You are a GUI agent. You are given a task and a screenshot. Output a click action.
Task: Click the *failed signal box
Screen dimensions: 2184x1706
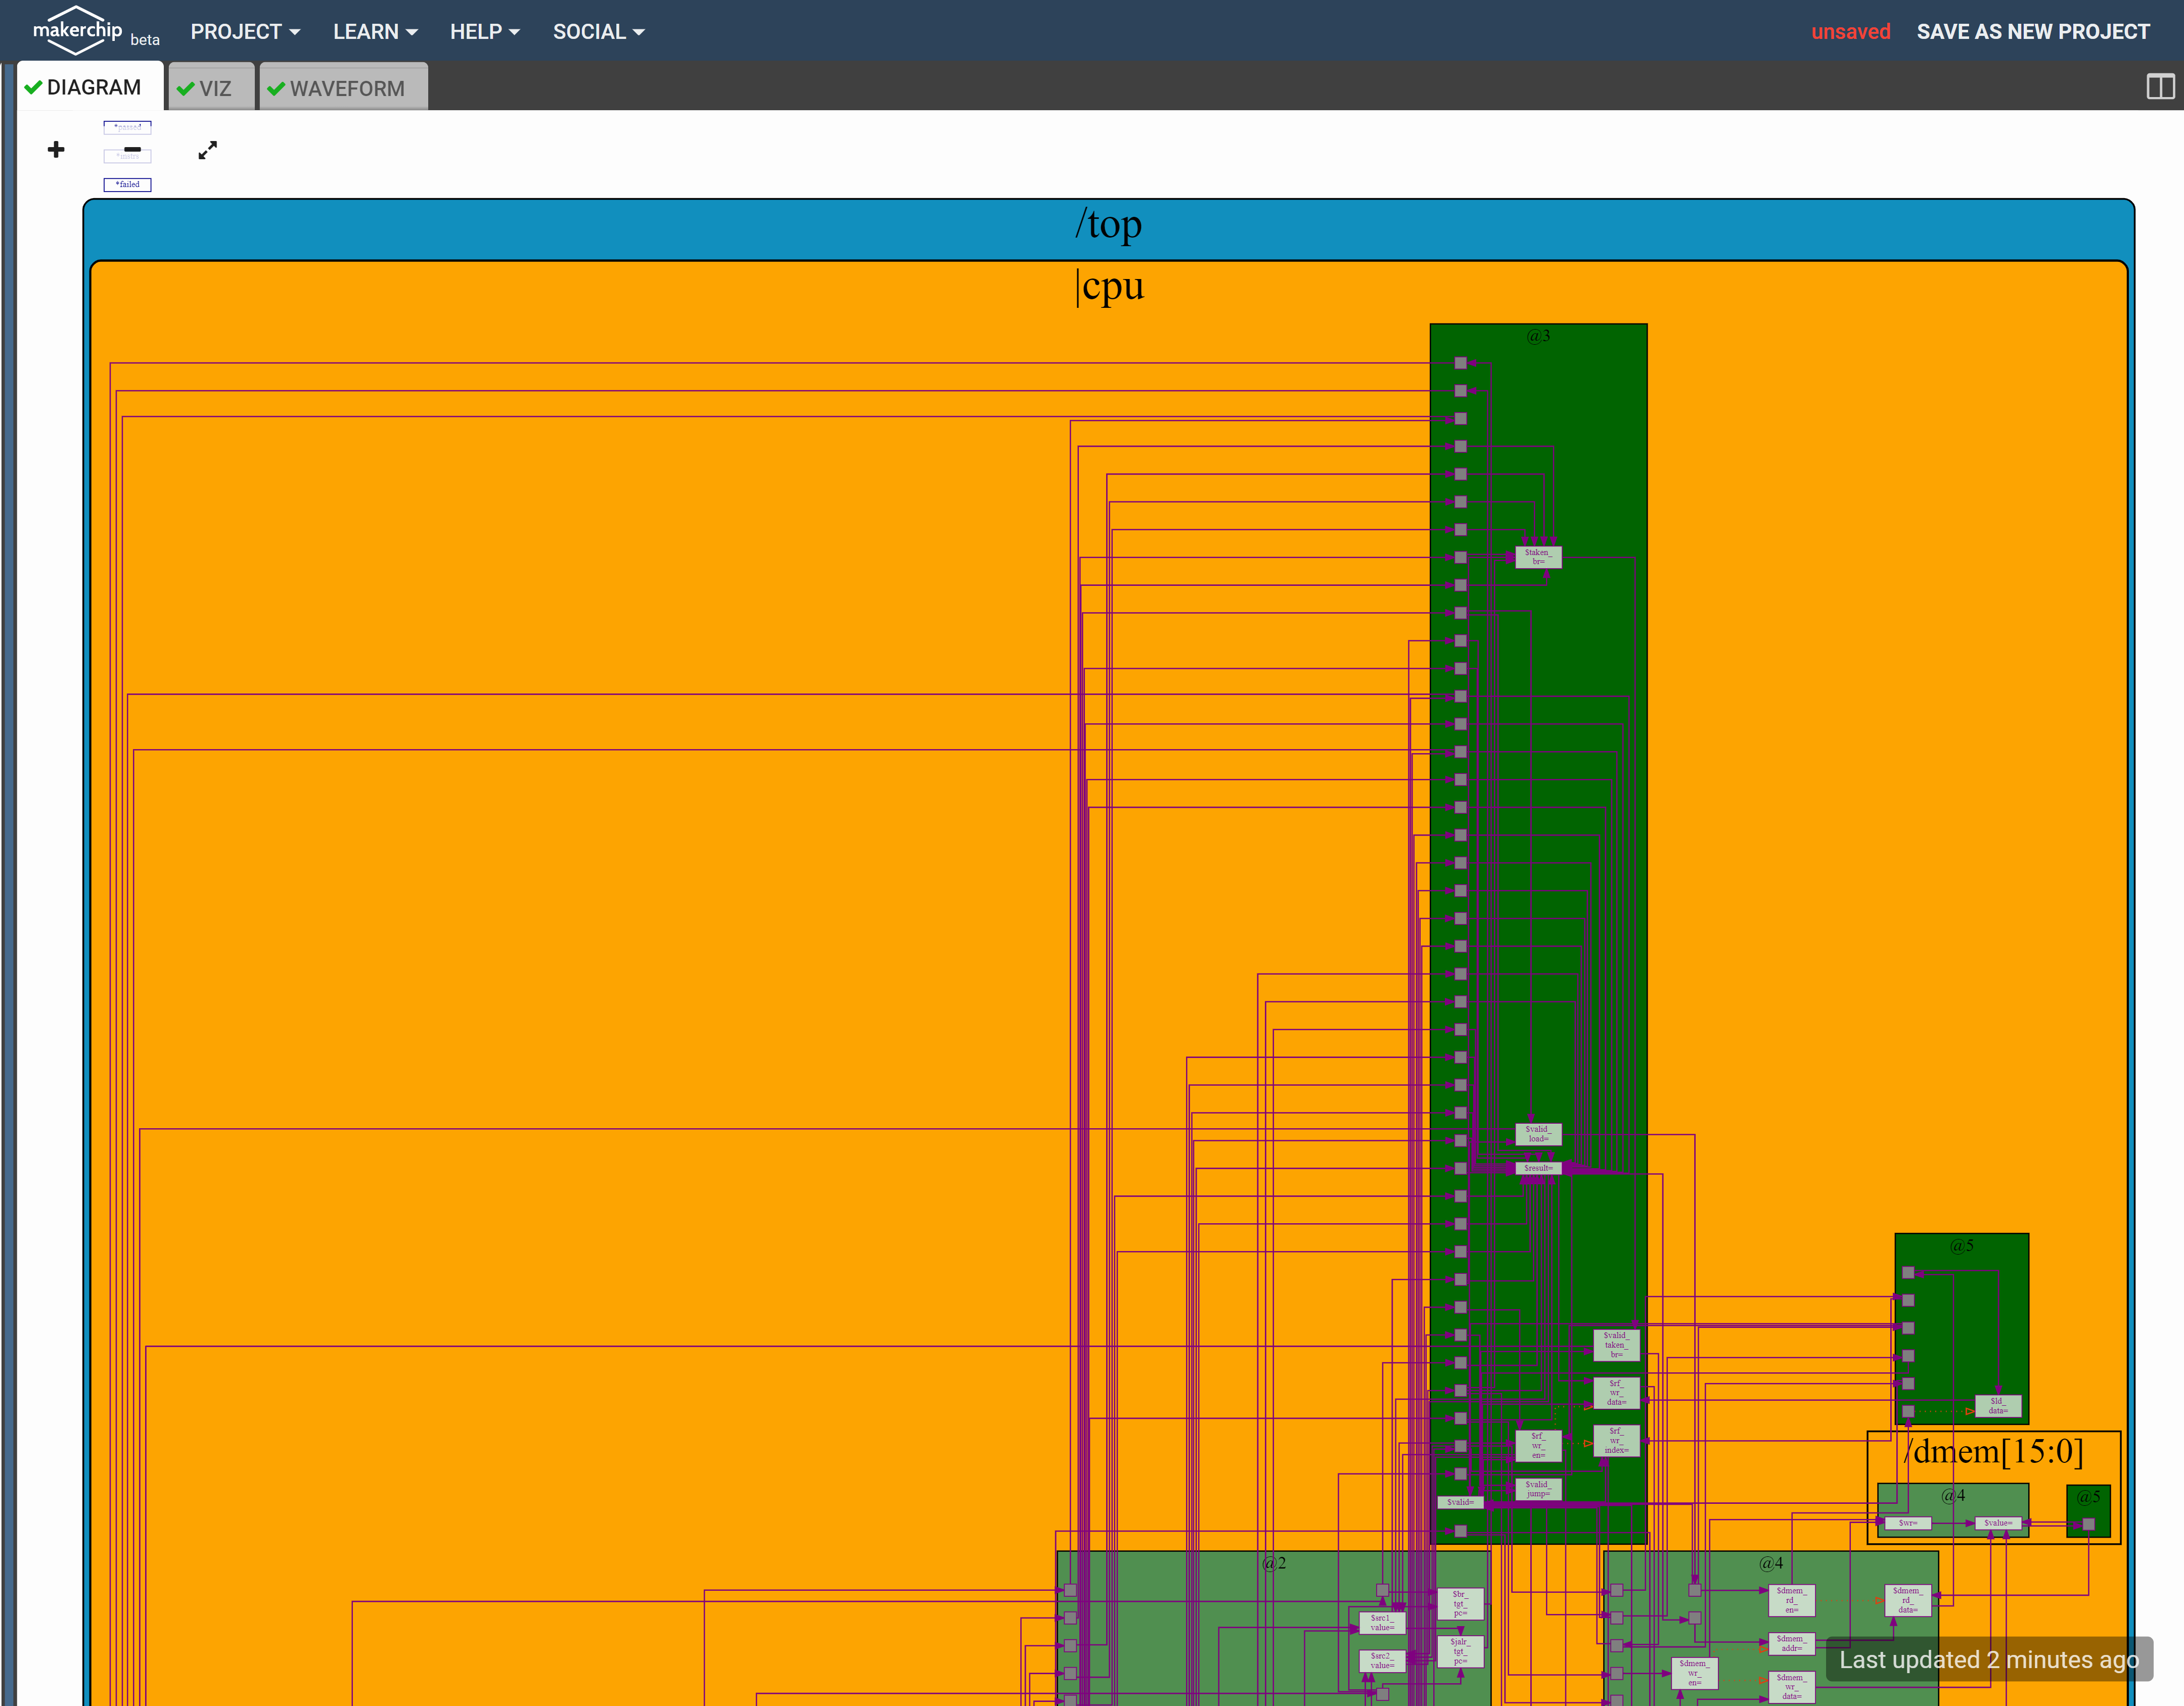click(x=127, y=185)
